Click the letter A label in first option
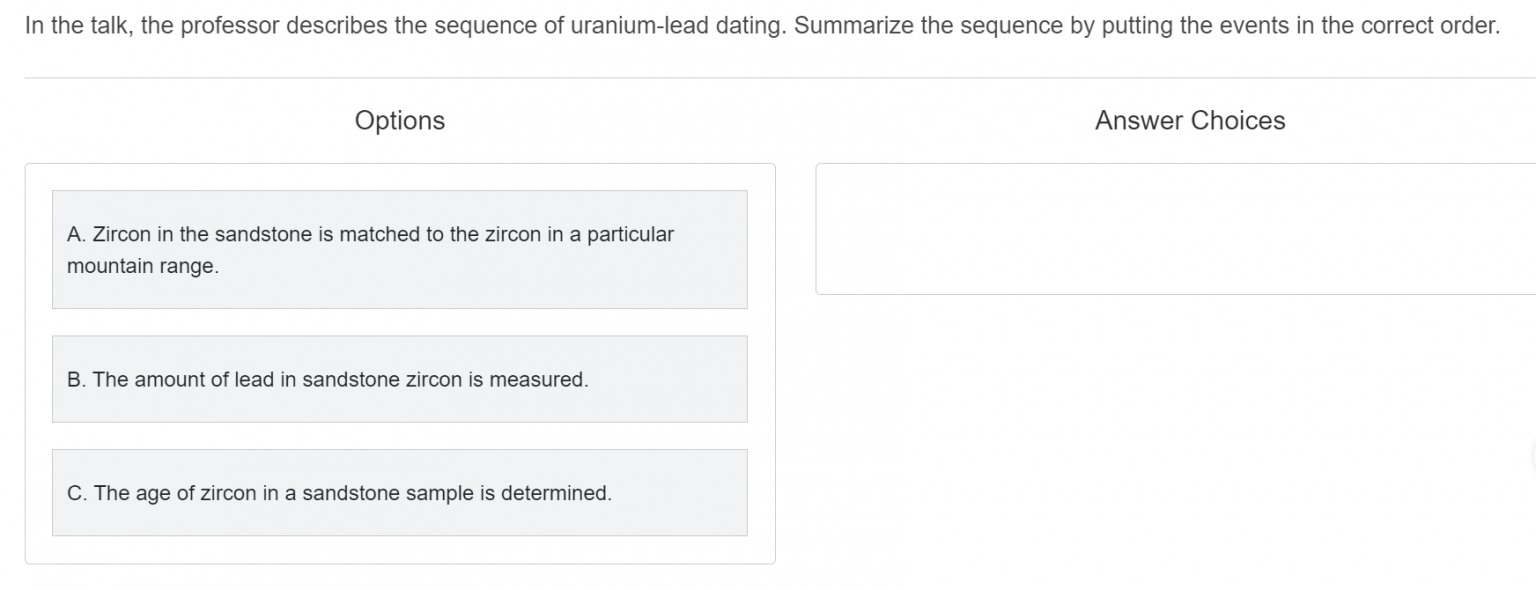The width and height of the screenshot is (1536, 590). [x=75, y=235]
